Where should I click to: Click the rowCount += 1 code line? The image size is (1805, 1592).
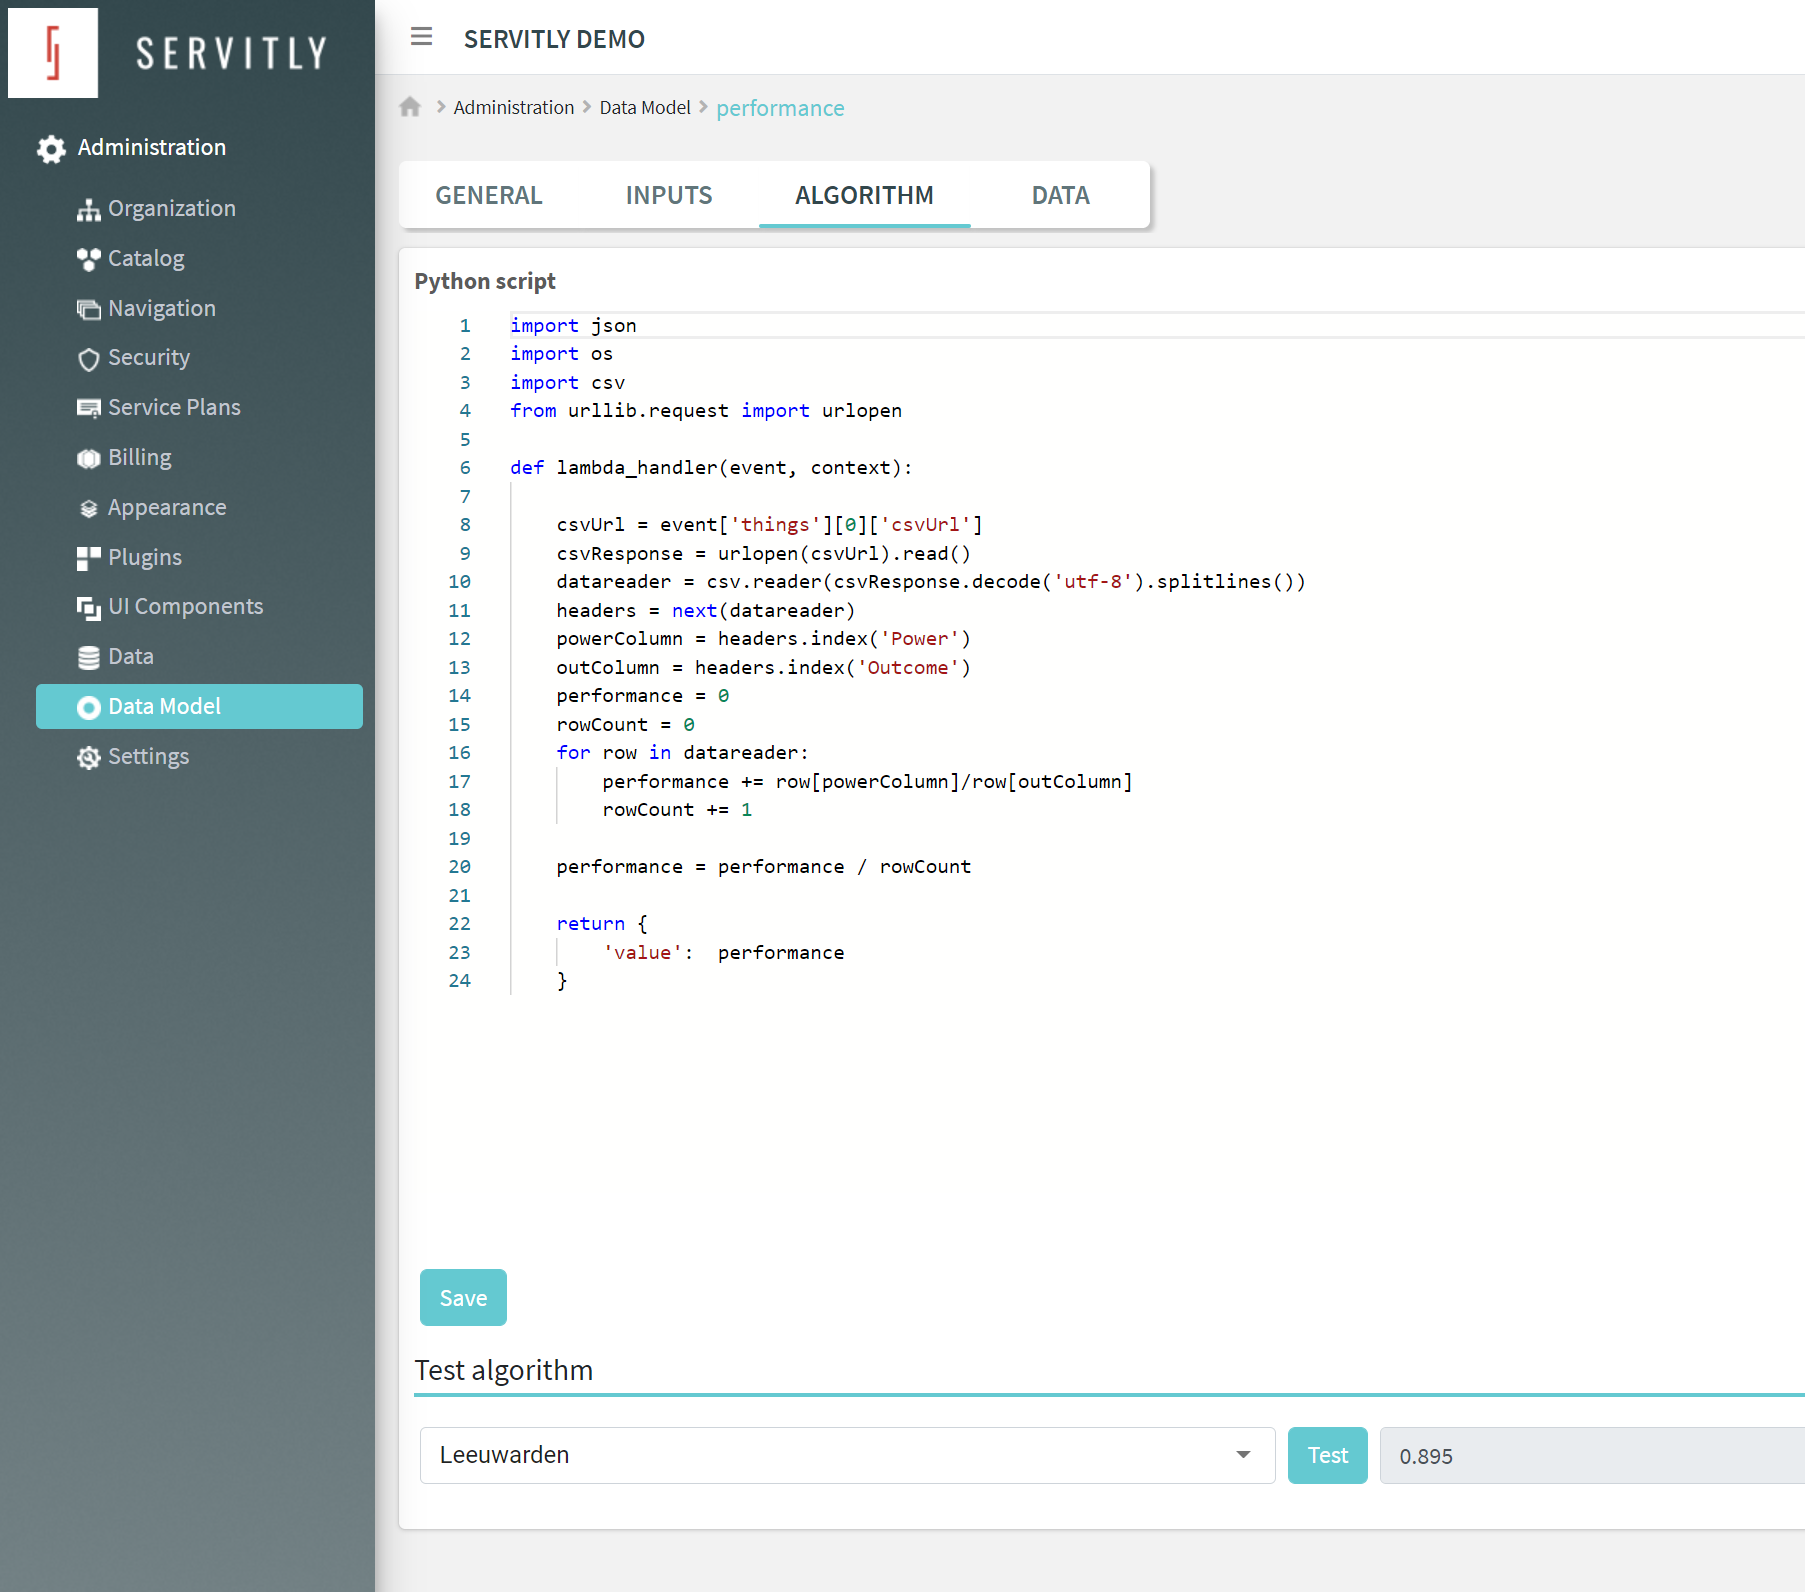(x=677, y=809)
